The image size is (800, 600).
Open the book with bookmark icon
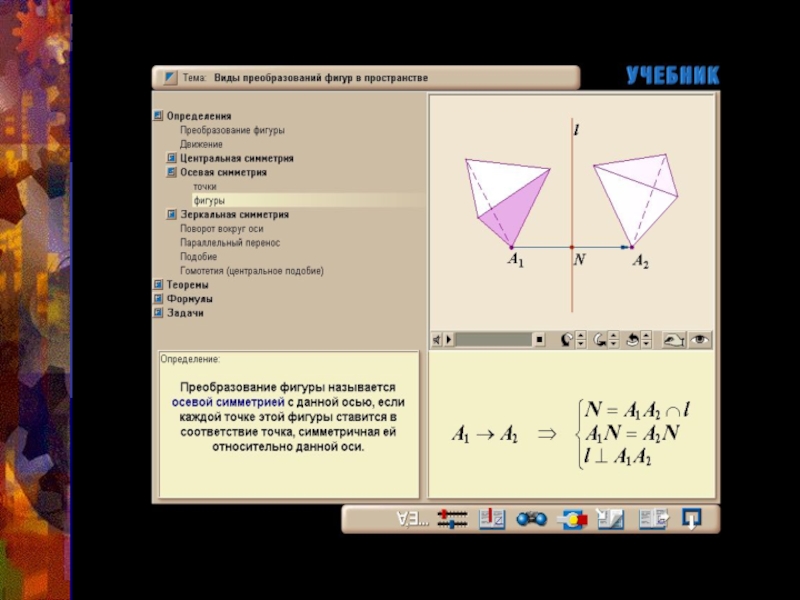(492, 519)
